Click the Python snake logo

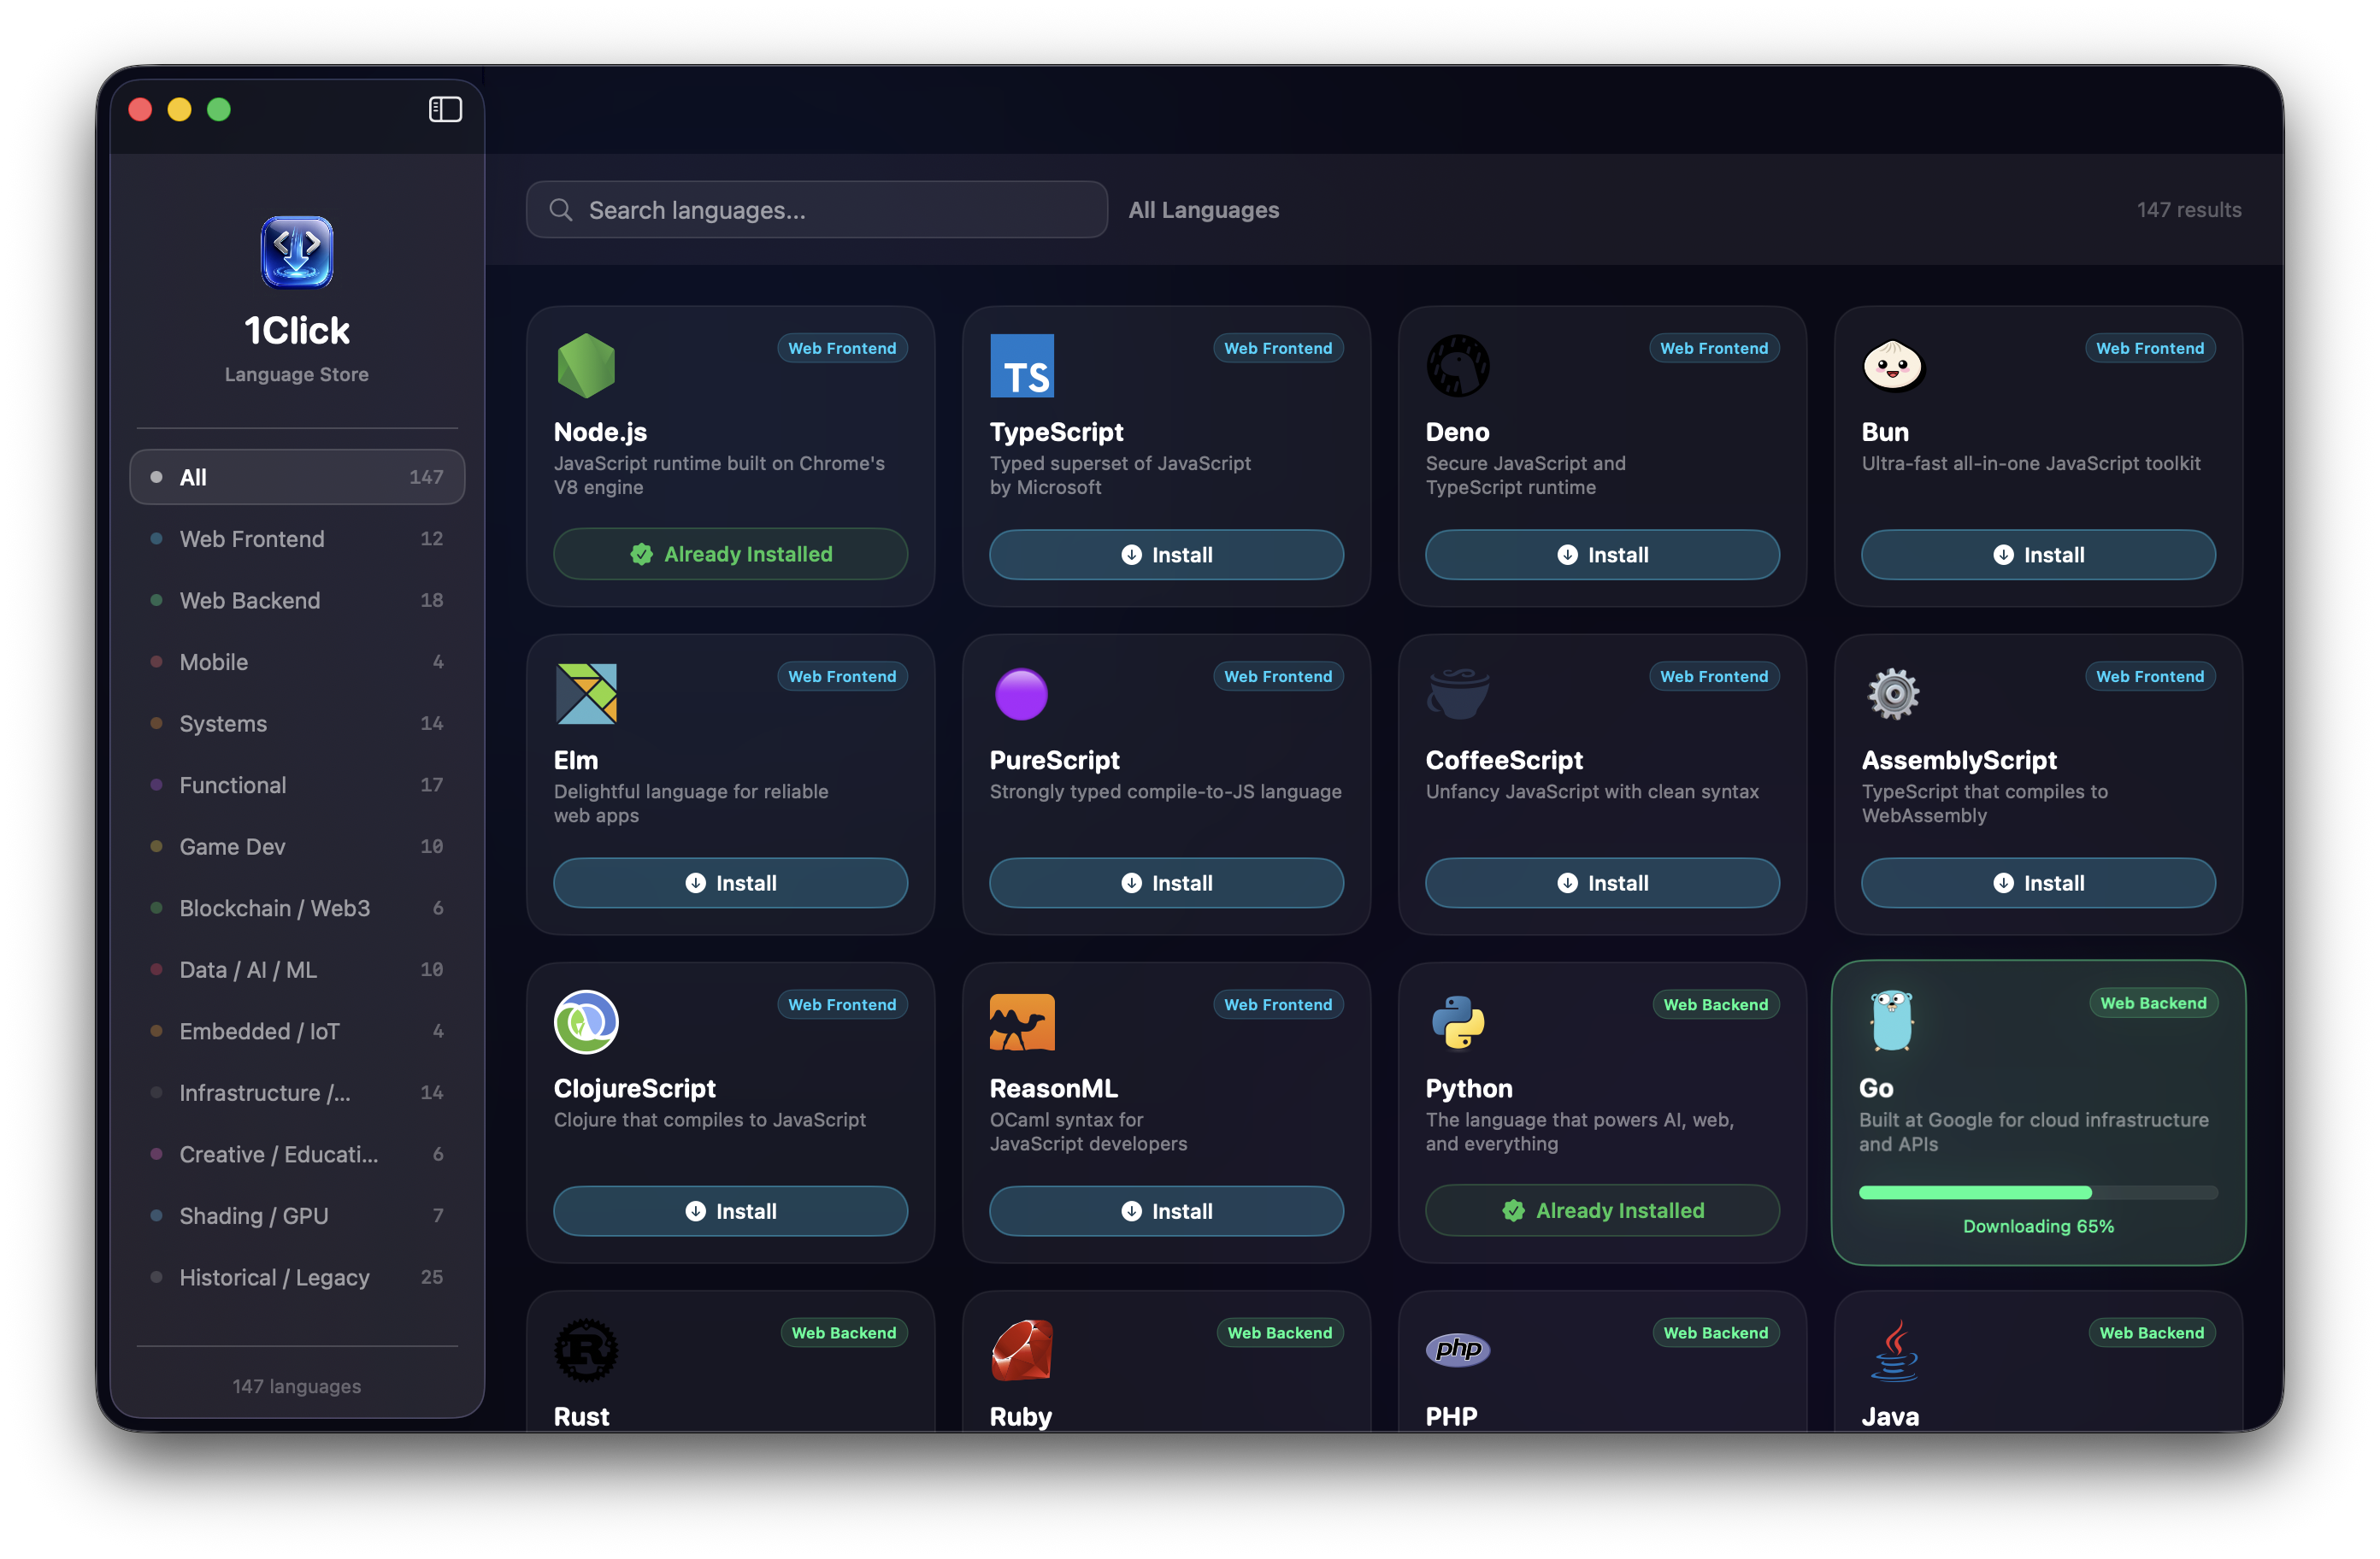tap(1458, 1021)
